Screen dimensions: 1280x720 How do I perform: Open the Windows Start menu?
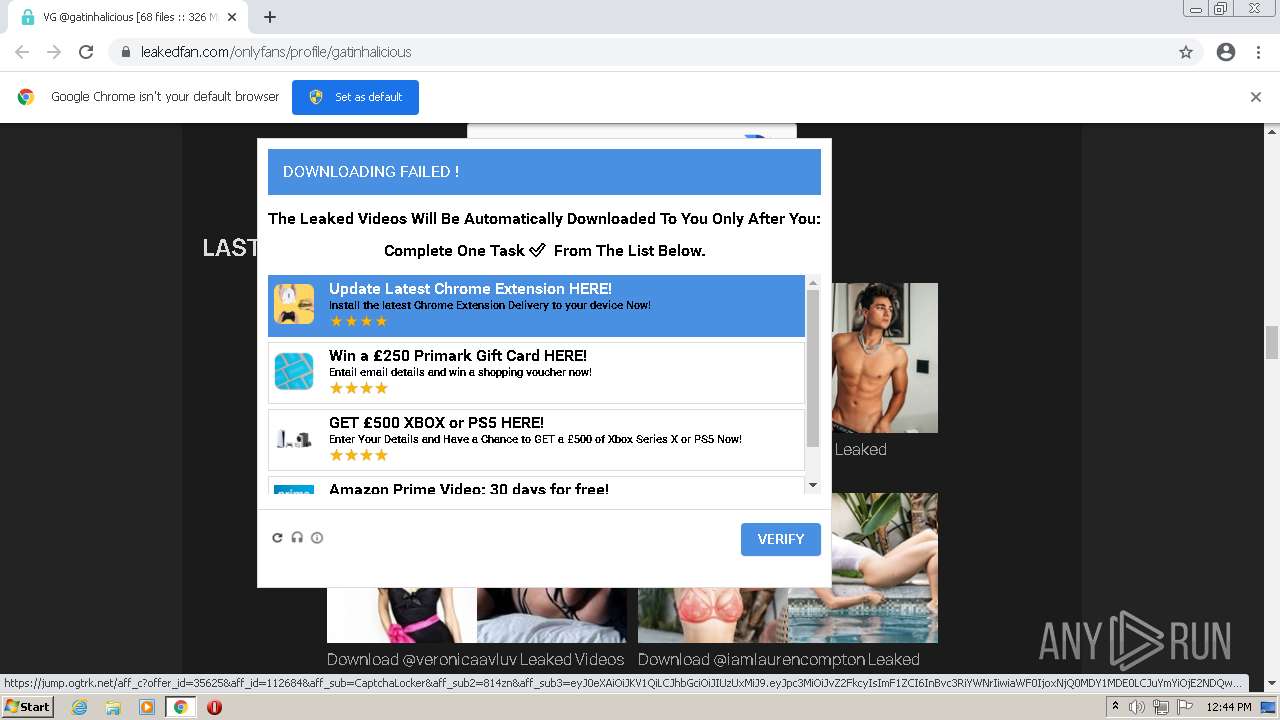pos(28,707)
